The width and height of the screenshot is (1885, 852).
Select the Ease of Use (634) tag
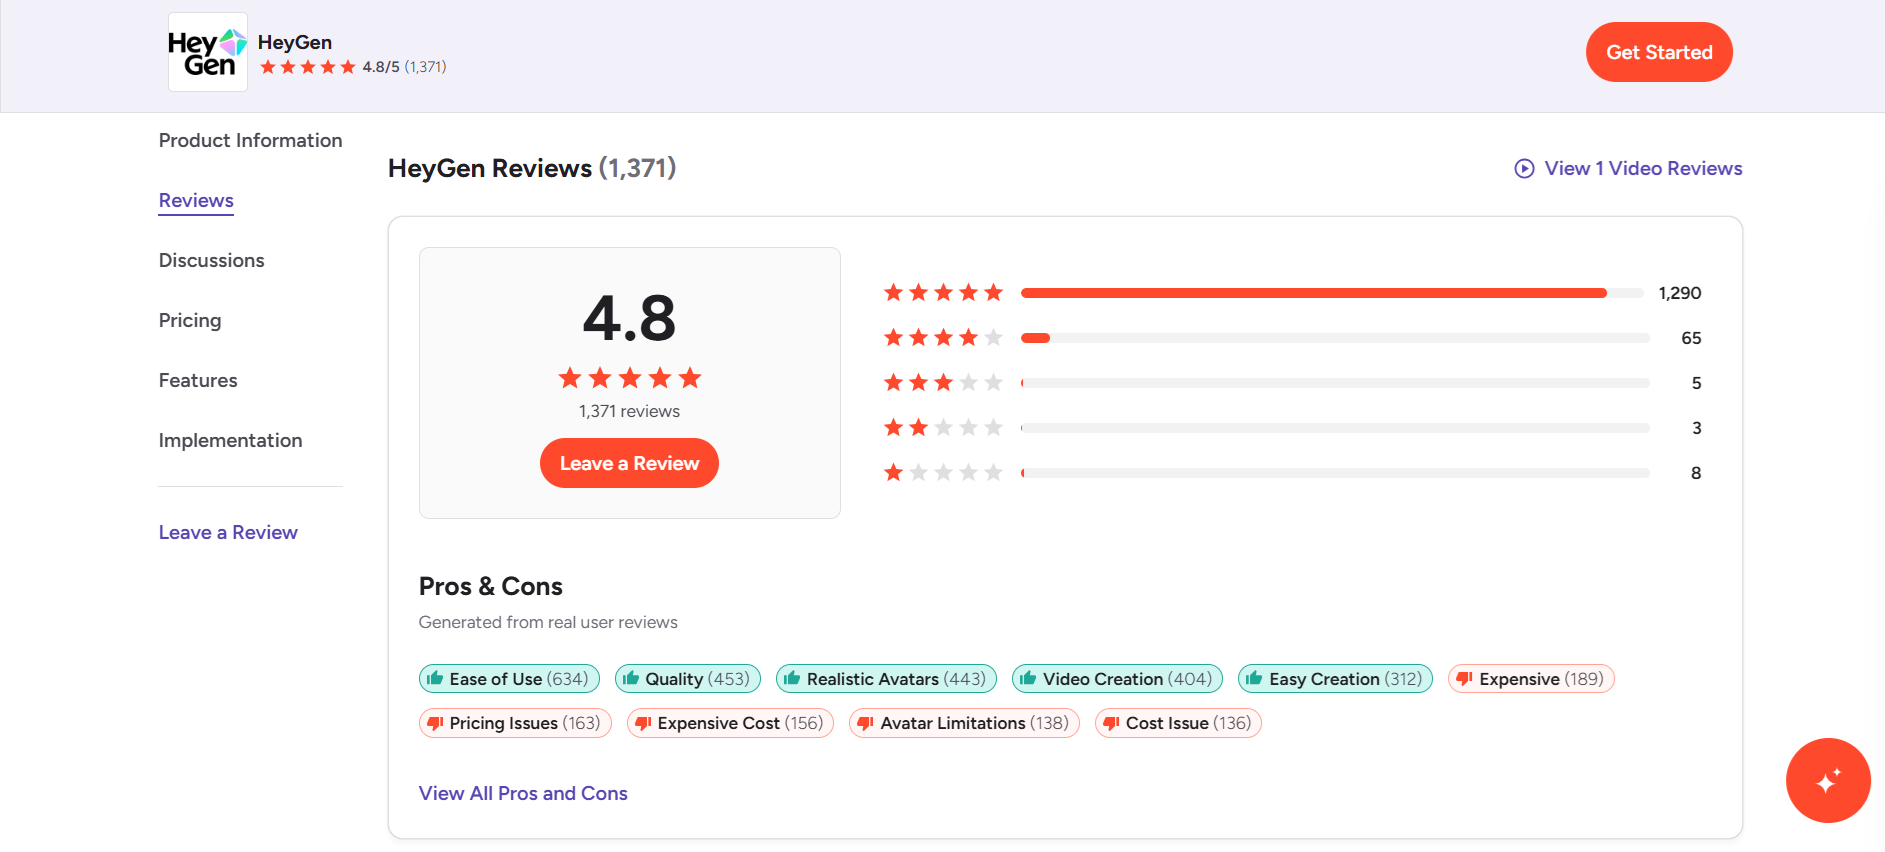point(509,679)
